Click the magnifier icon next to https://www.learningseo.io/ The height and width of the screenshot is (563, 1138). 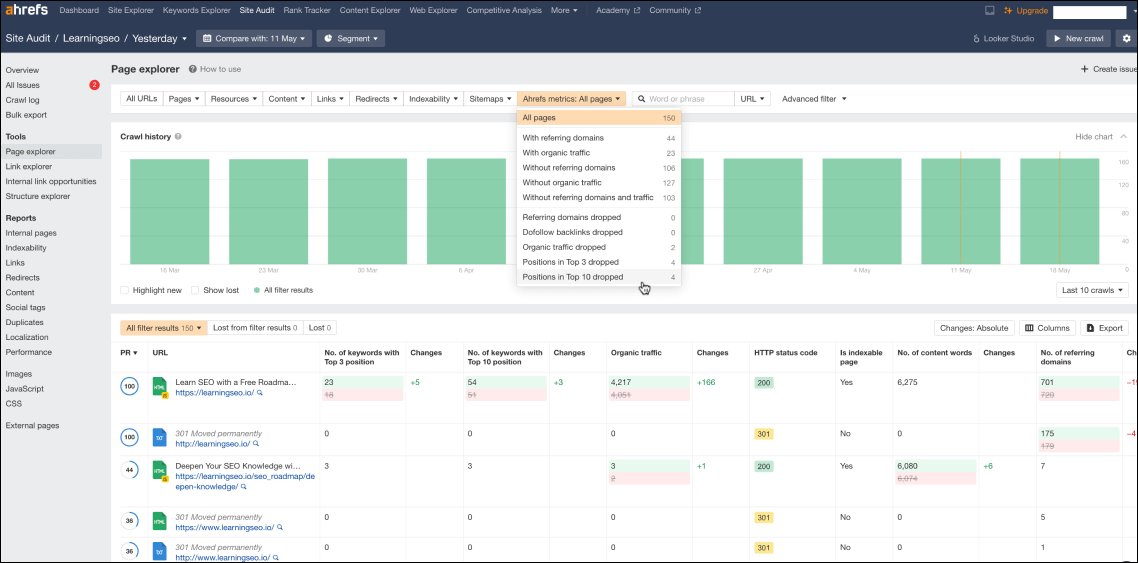point(279,527)
